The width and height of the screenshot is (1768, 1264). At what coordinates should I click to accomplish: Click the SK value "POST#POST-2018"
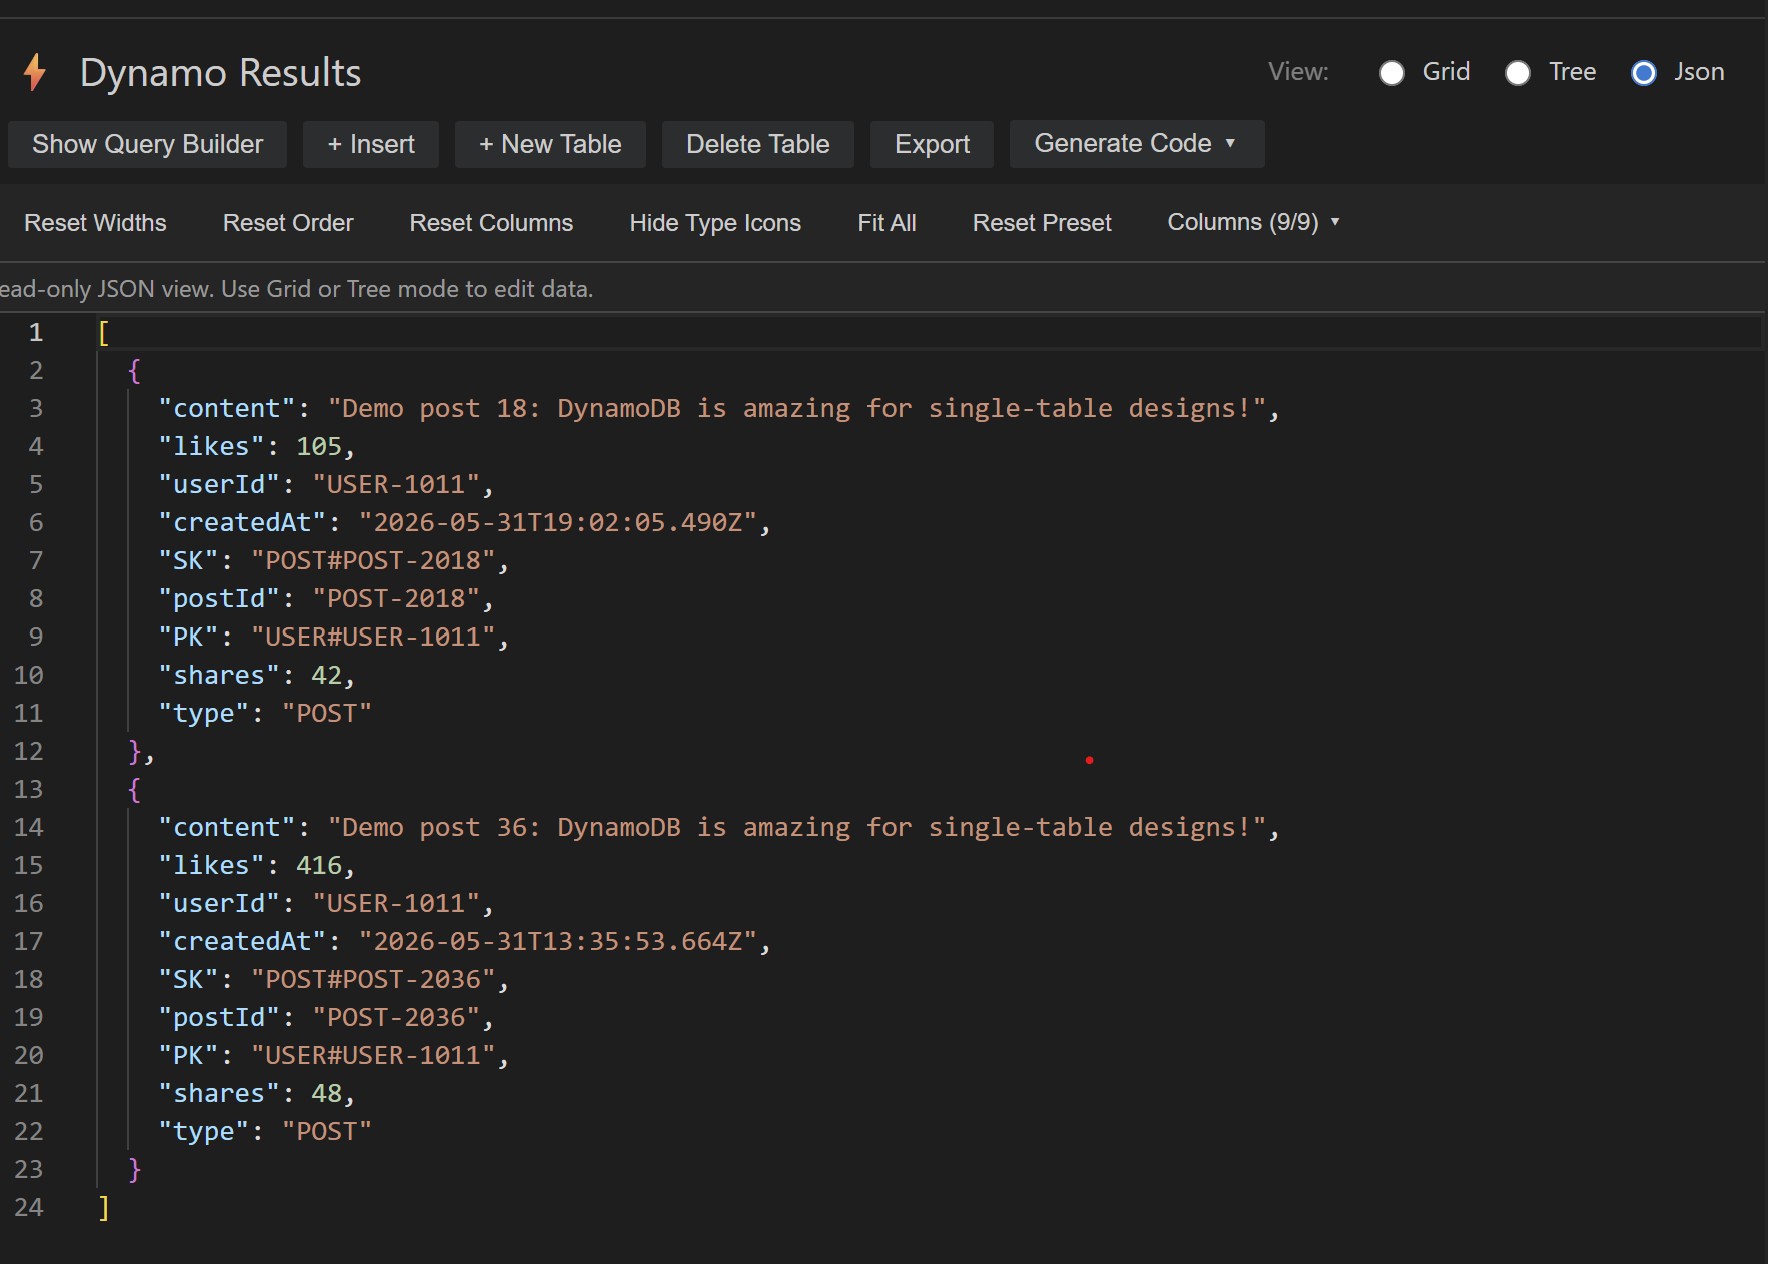click(x=373, y=560)
